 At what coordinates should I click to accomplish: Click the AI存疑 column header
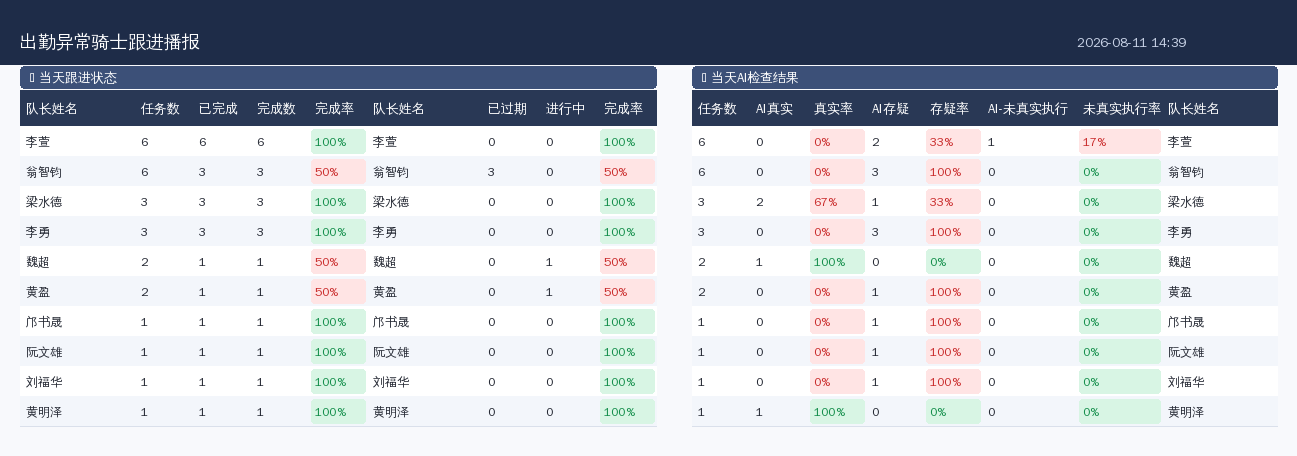(x=890, y=108)
